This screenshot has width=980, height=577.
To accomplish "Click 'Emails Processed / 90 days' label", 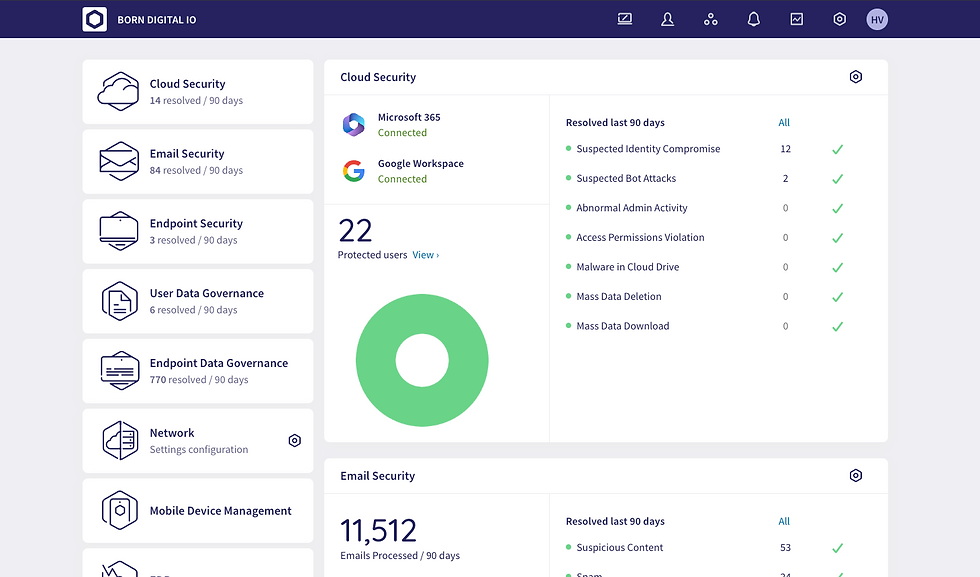I will click(x=400, y=556).
